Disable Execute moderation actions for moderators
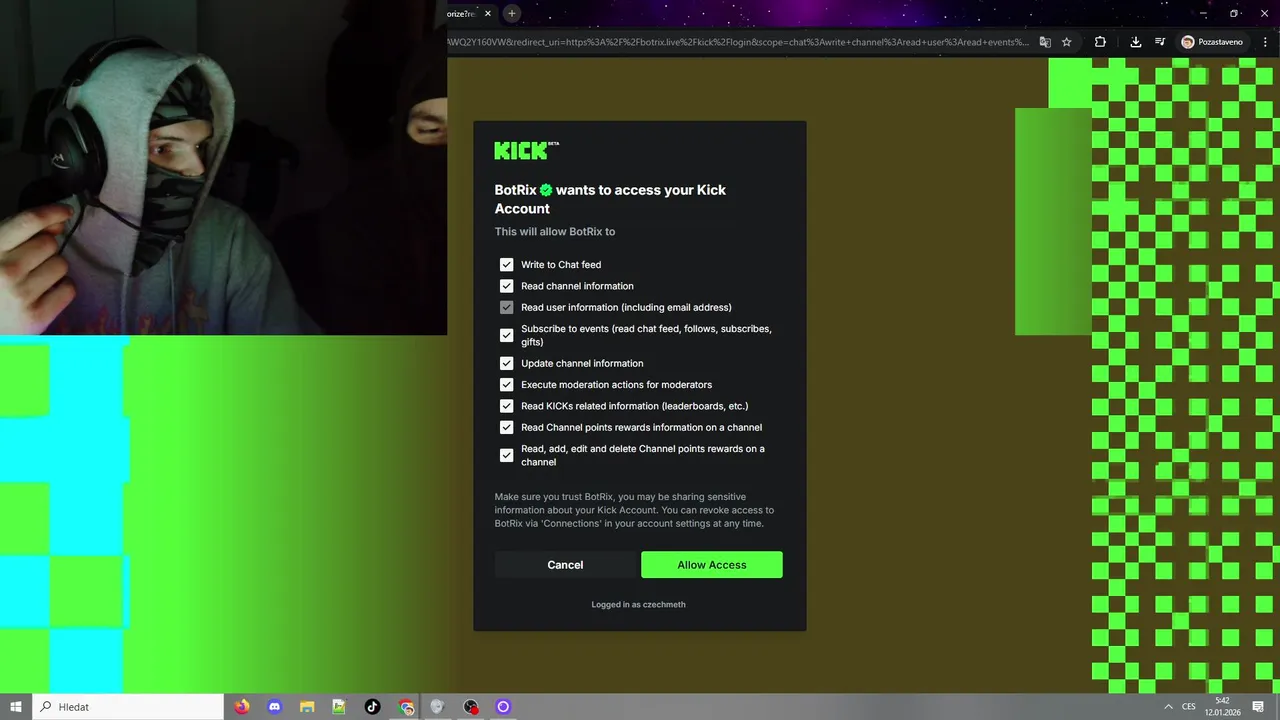Image resolution: width=1280 pixels, height=720 pixels. (x=506, y=385)
